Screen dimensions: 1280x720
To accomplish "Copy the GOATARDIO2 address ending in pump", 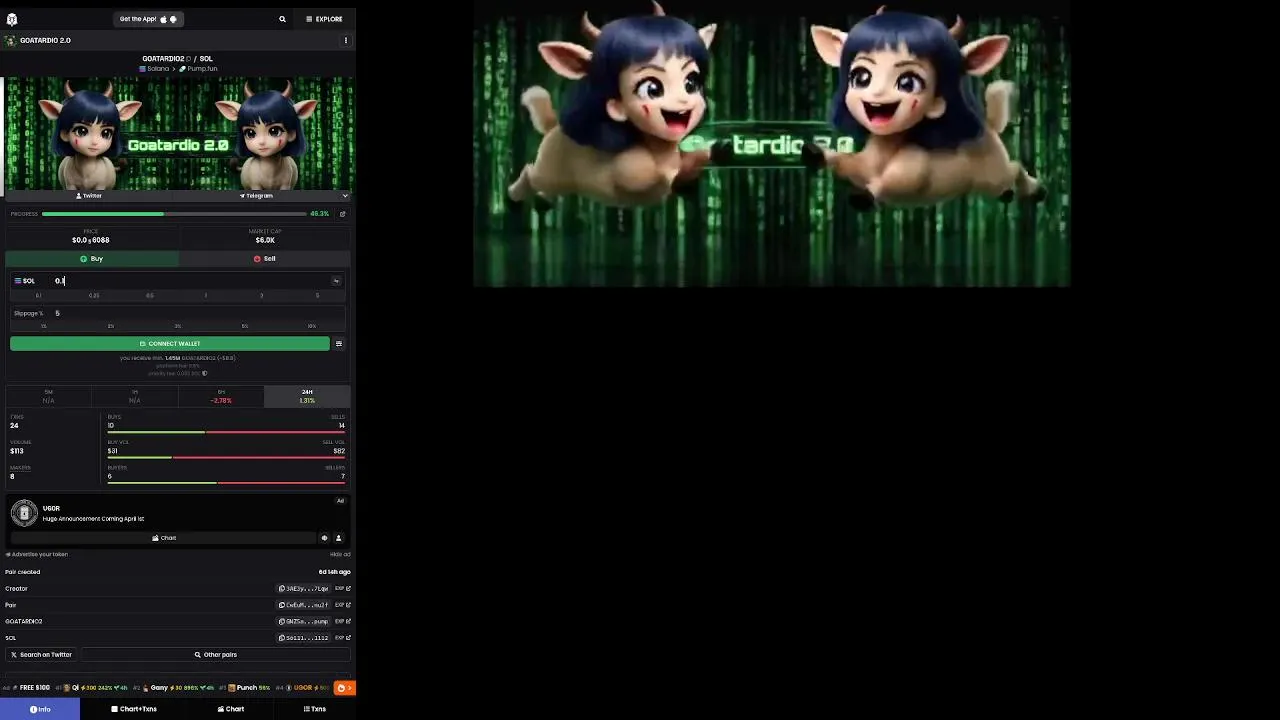I will (x=304, y=622).
